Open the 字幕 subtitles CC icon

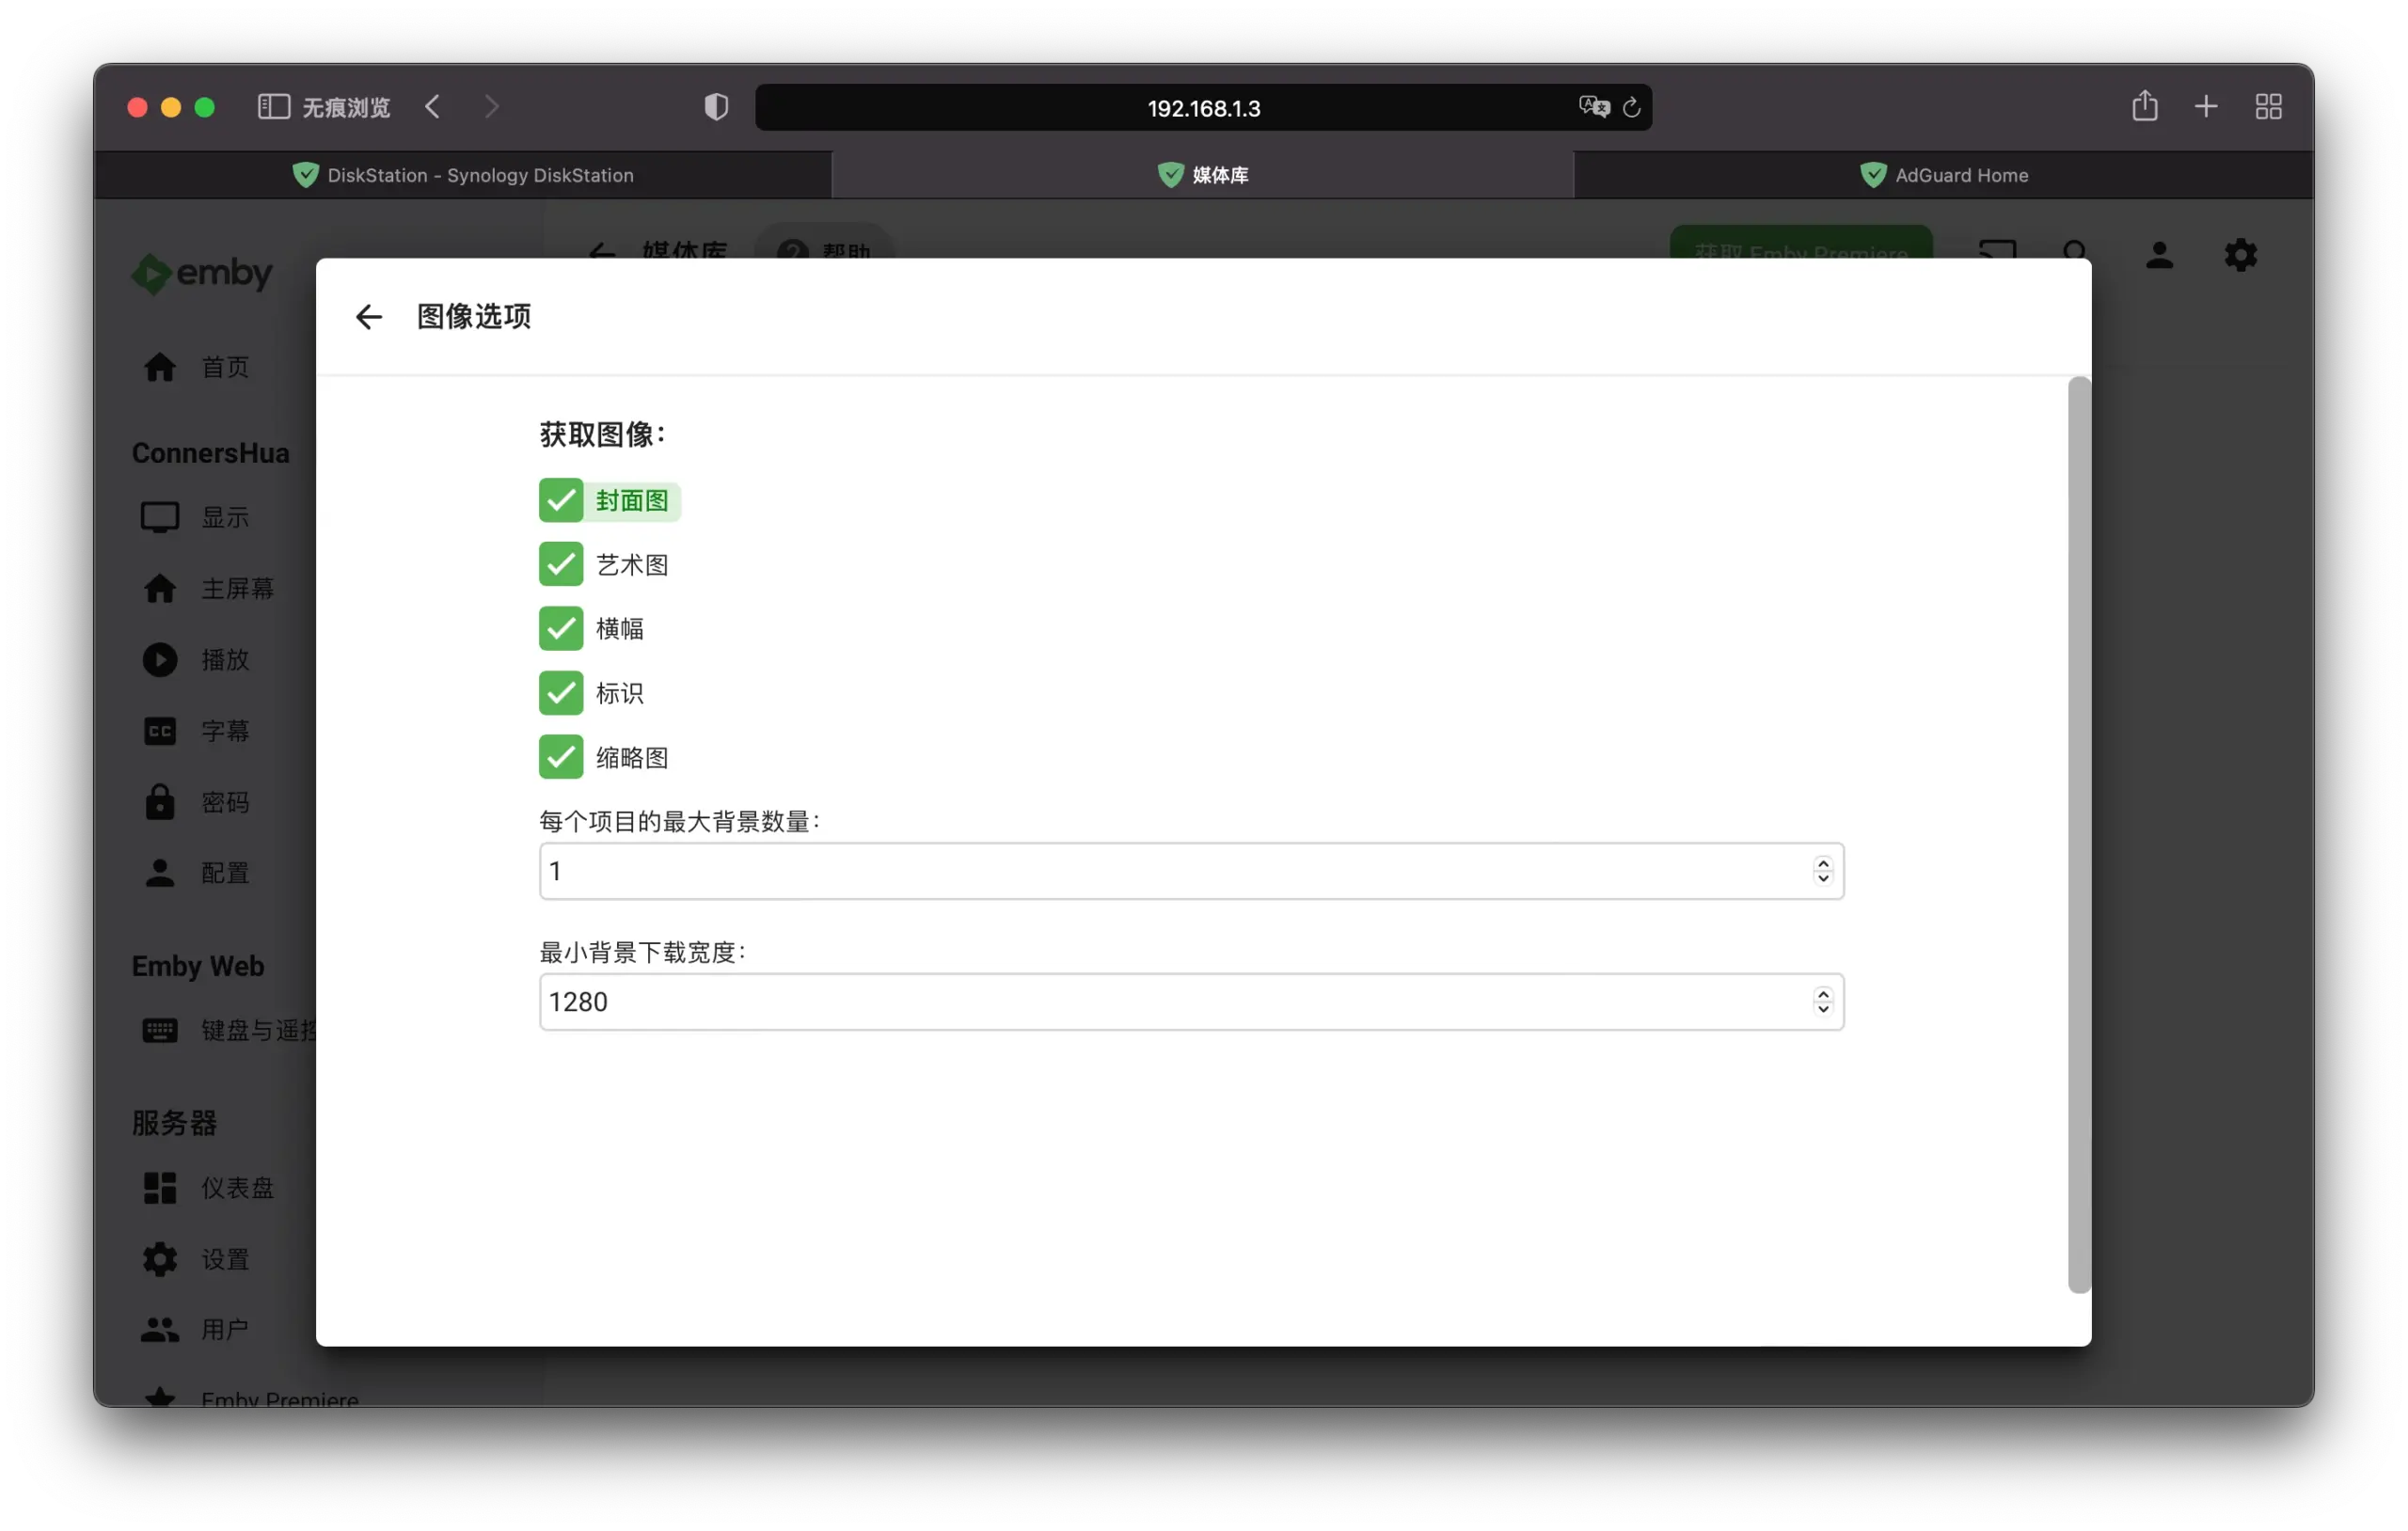click(x=160, y=731)
